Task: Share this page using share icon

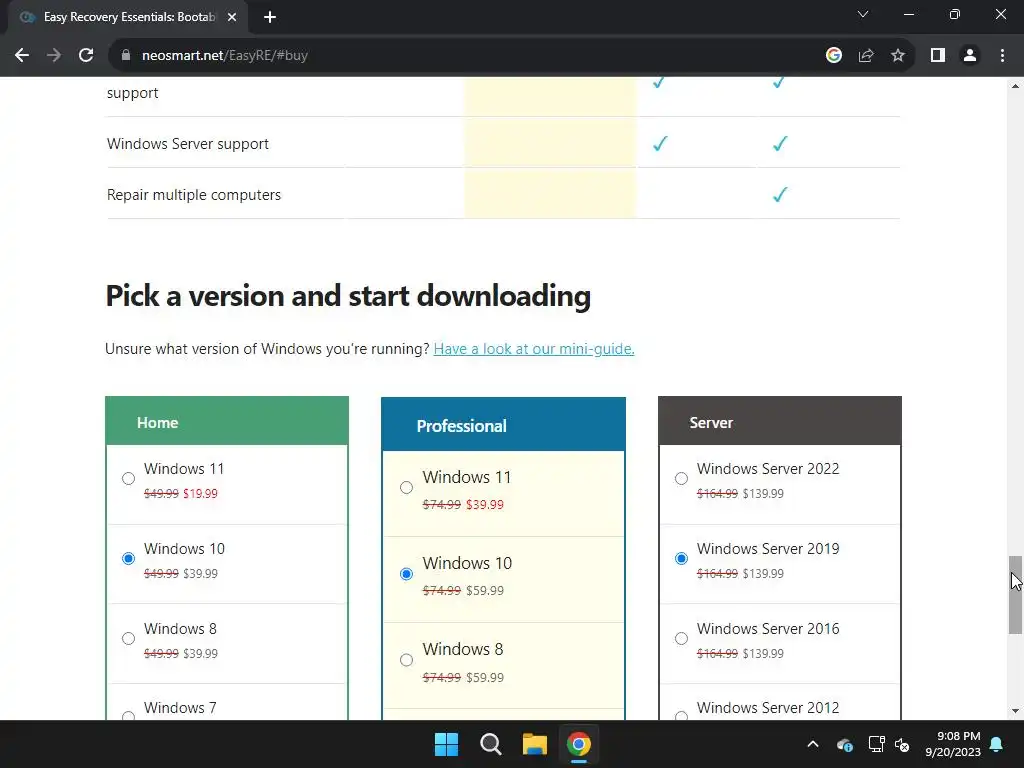Action: [866, 56]
